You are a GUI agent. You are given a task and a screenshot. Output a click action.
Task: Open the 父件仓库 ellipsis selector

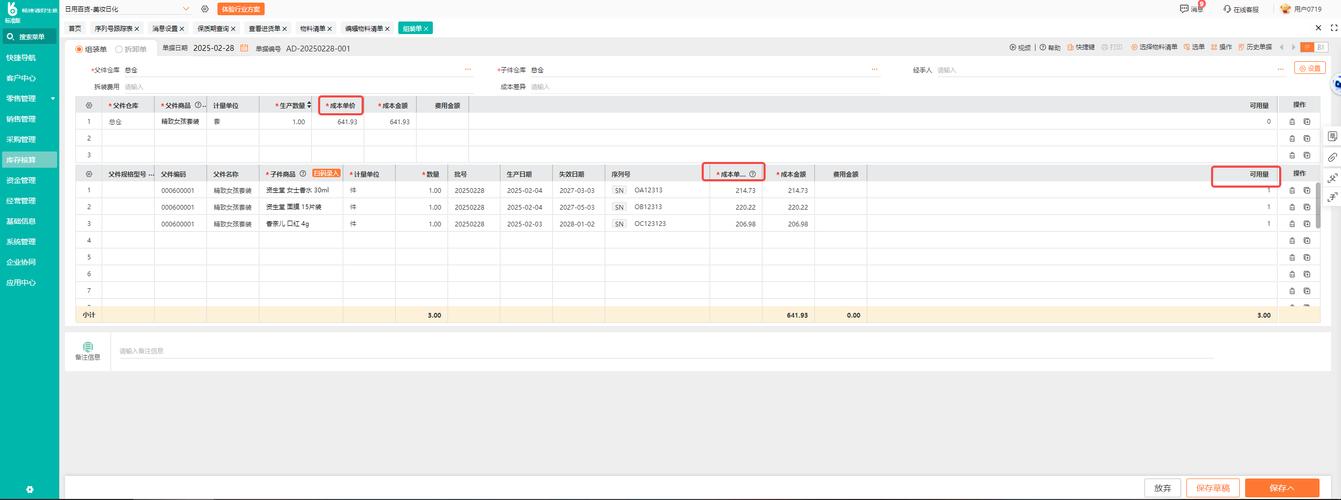pos(467,69)
